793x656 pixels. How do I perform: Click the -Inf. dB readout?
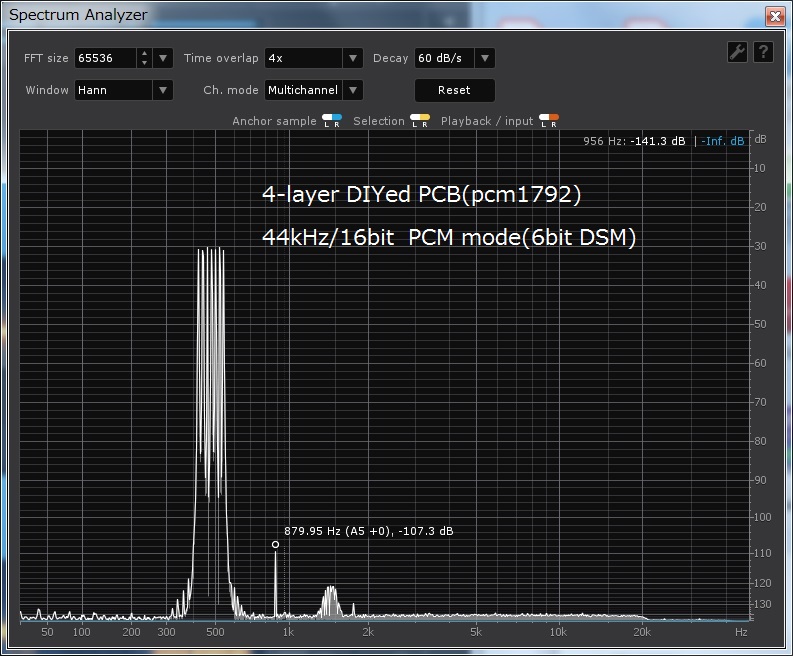[722, 141]
